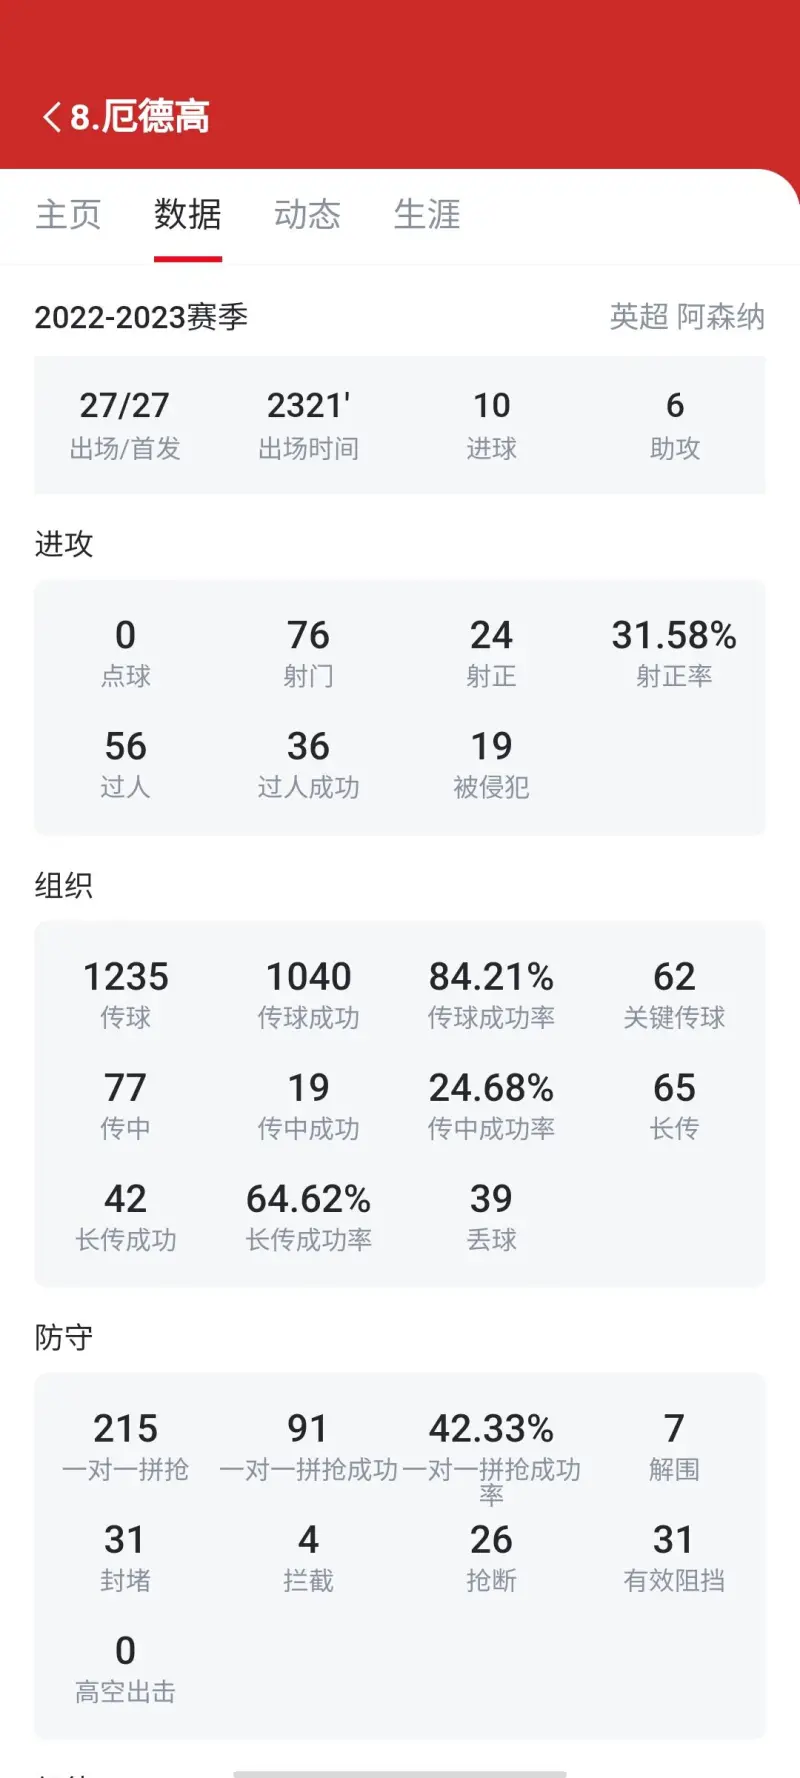Image resolution: width=800 pixels, height=1778 pixels.
Task: Select the 数据 tab
Action: [x=188, y=214]
